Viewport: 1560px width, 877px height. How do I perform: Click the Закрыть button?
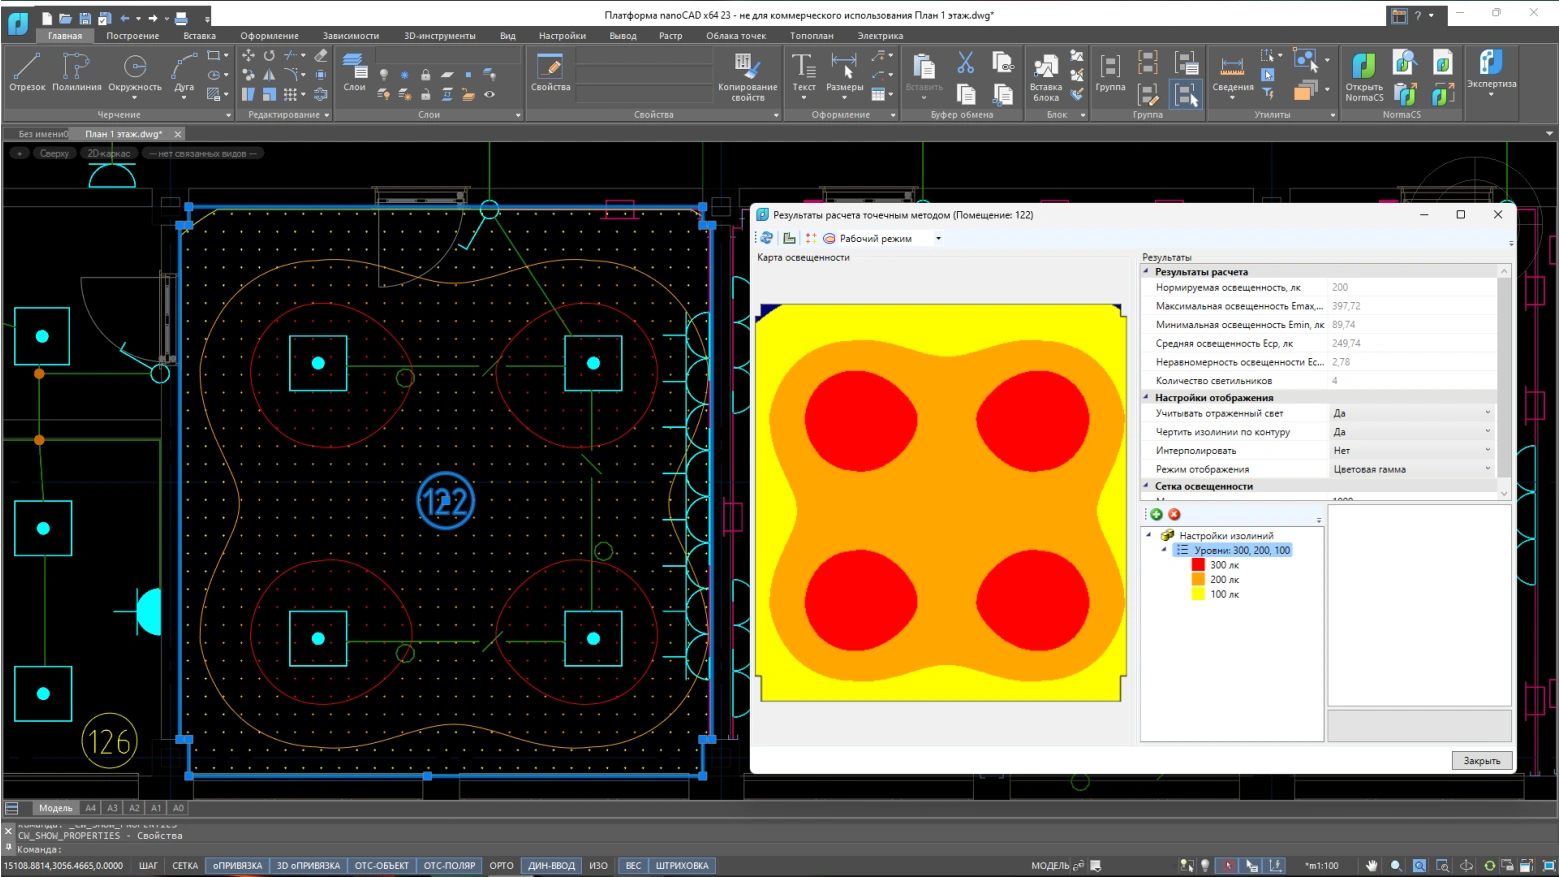tap(1481, 761)
